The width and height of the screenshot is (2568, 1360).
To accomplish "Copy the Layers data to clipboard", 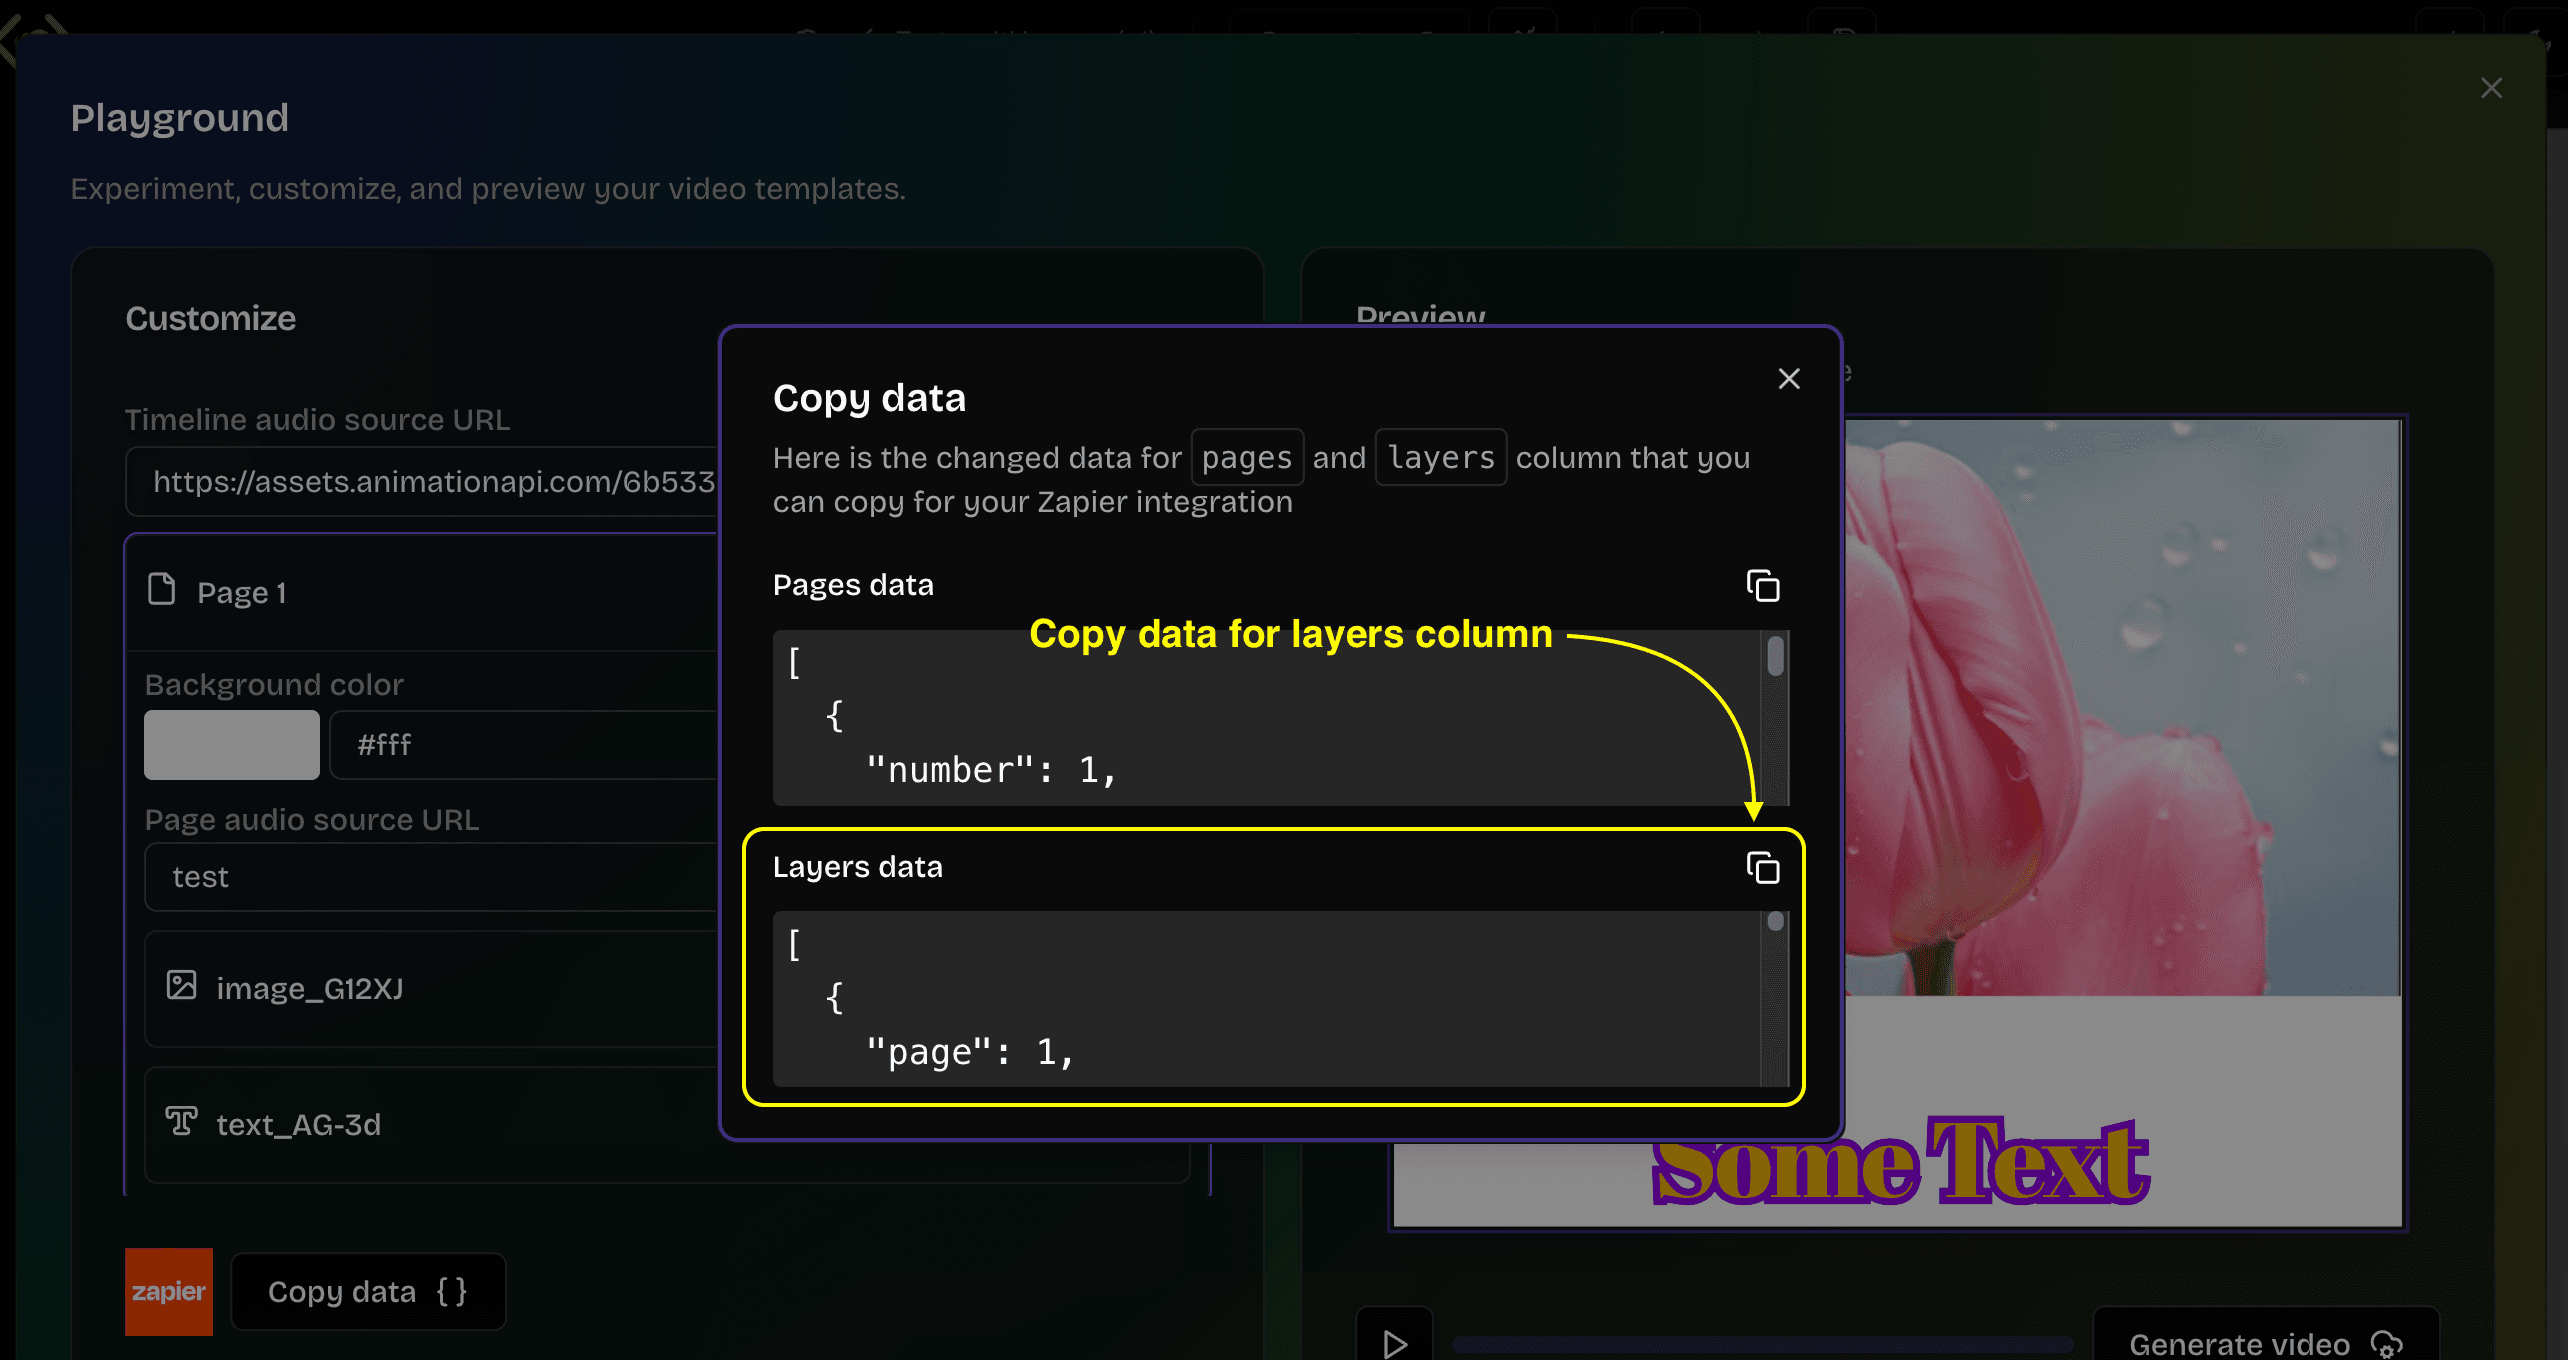I will click(x=1763, y=868).
